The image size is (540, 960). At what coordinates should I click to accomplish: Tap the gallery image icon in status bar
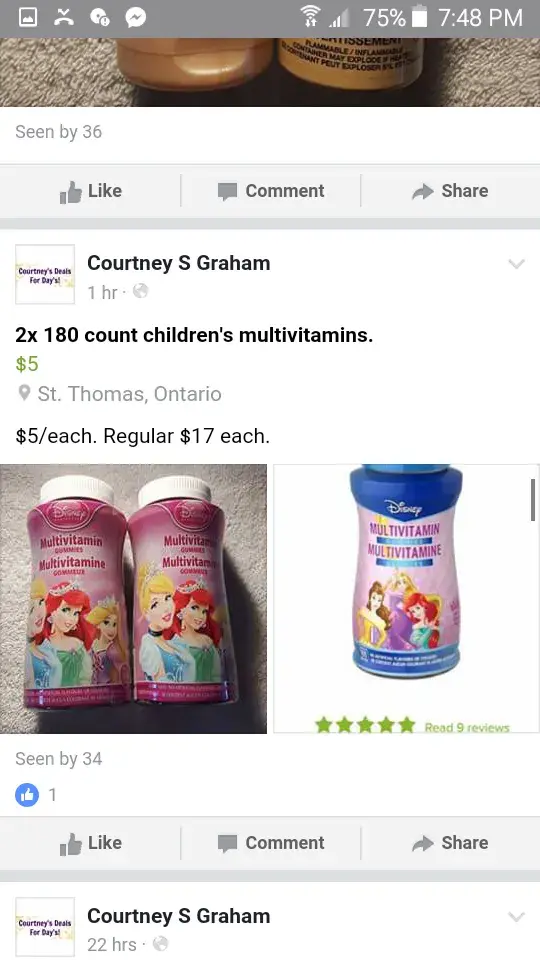click(x=28, y=18)
